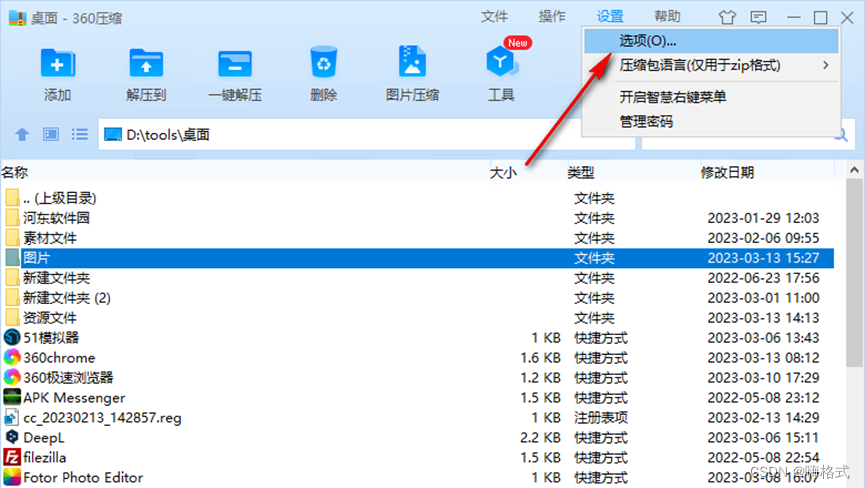Click the 51模拟器 shortcut icon

(x=12, y=337)
